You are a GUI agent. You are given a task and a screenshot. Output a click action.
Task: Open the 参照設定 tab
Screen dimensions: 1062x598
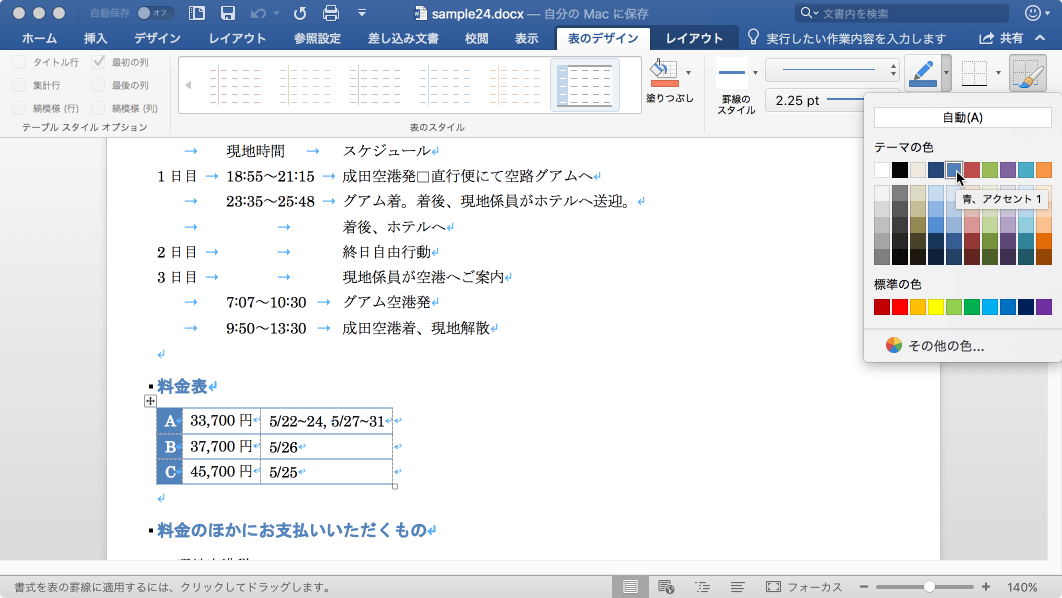pos(317,39)
